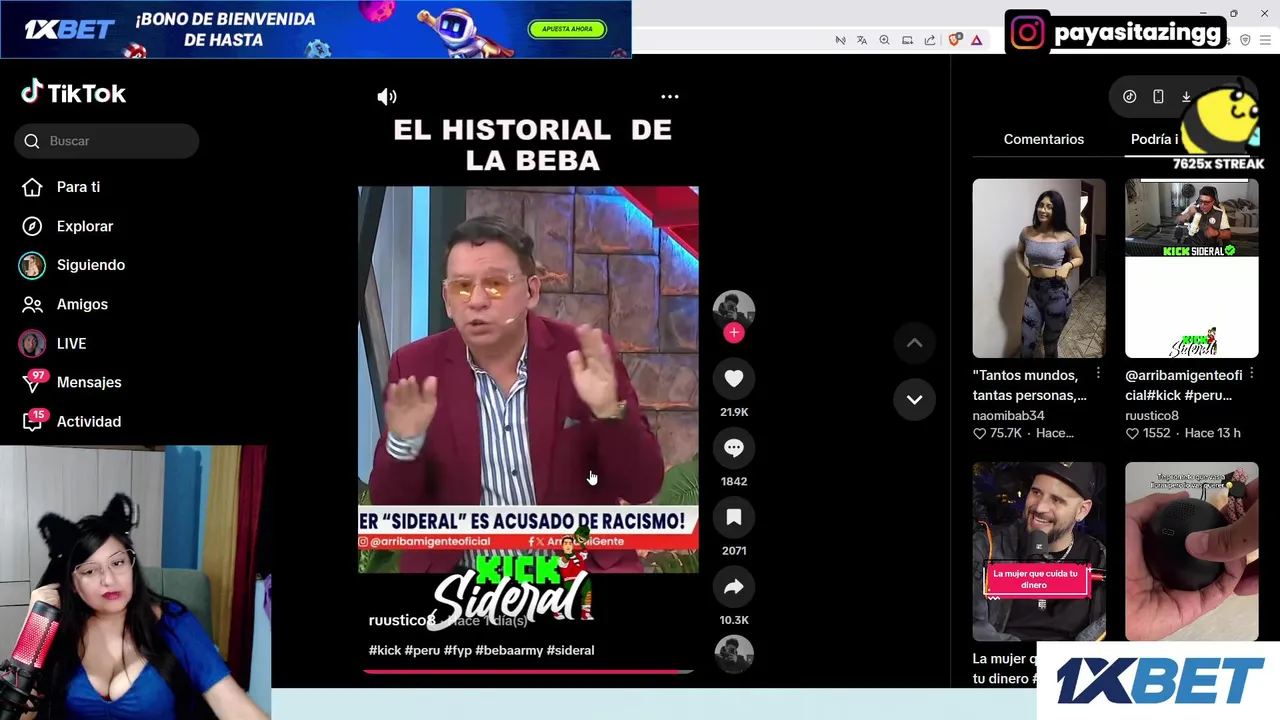
Task: Open the video's three-dot options menu
Action: click(x=670, y=97)
